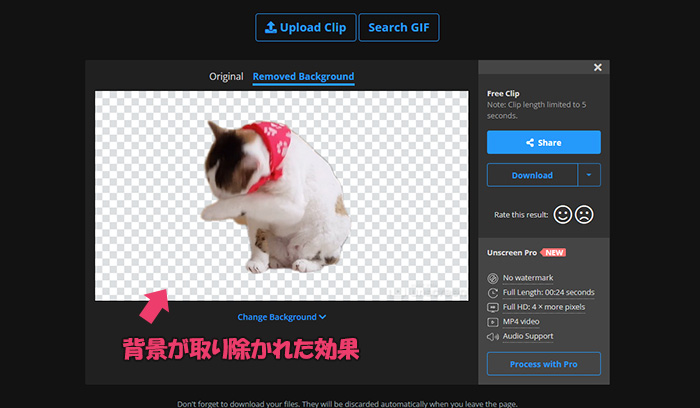The image size is (700, 408).
Task: Click the no-watermark icon
Action: [493, 279]
